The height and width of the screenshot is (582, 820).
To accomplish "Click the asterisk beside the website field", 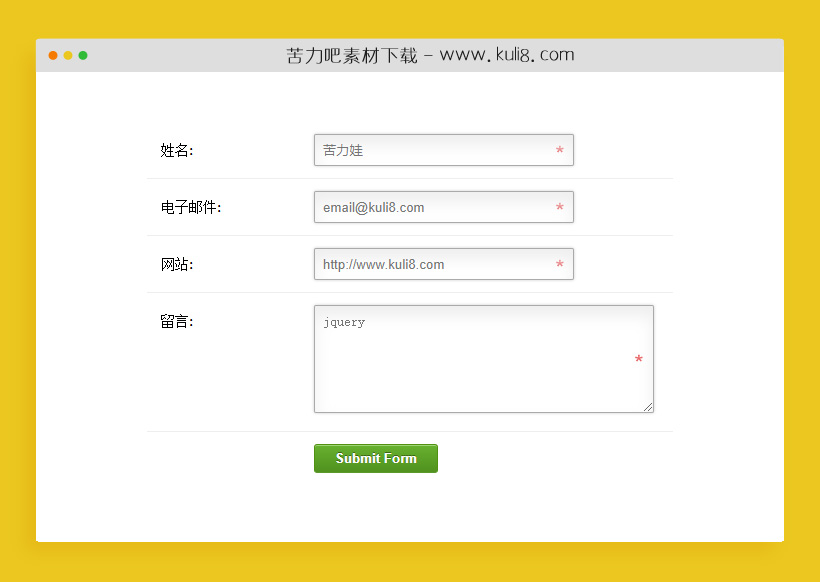I will pyautogui.click(x=560, y=265).
